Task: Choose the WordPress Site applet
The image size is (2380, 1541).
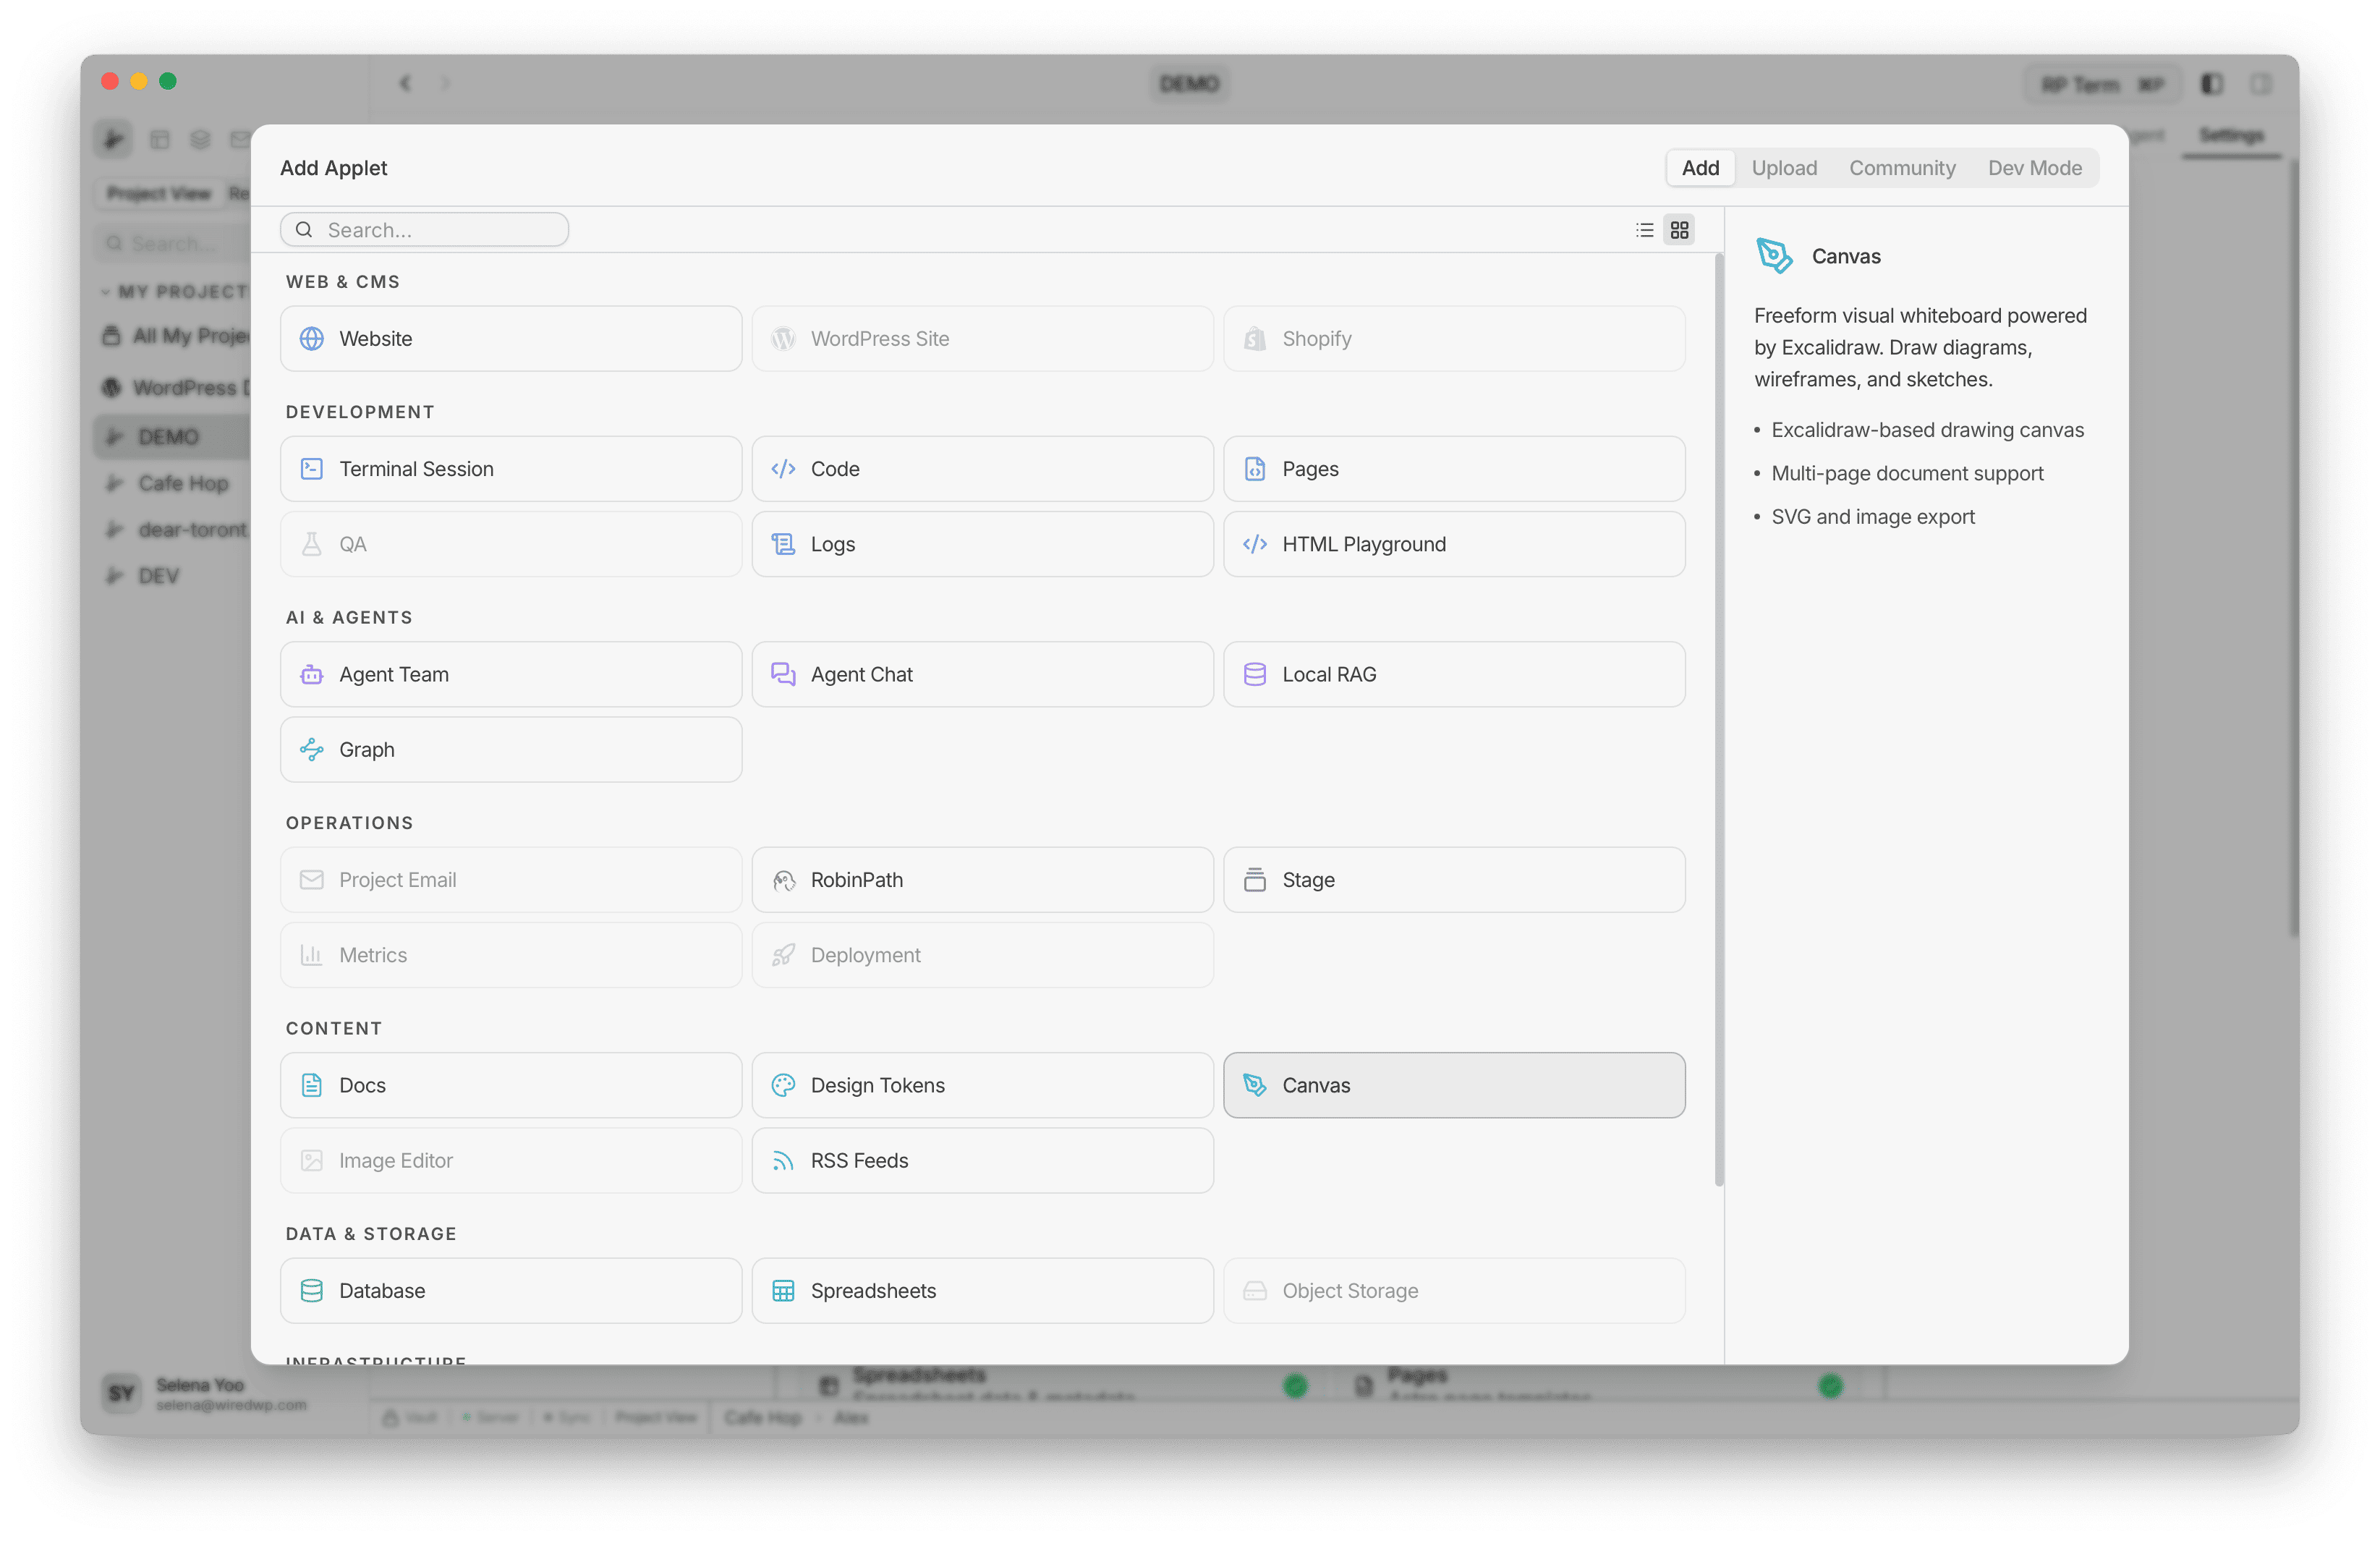Action: click(982, 338)
